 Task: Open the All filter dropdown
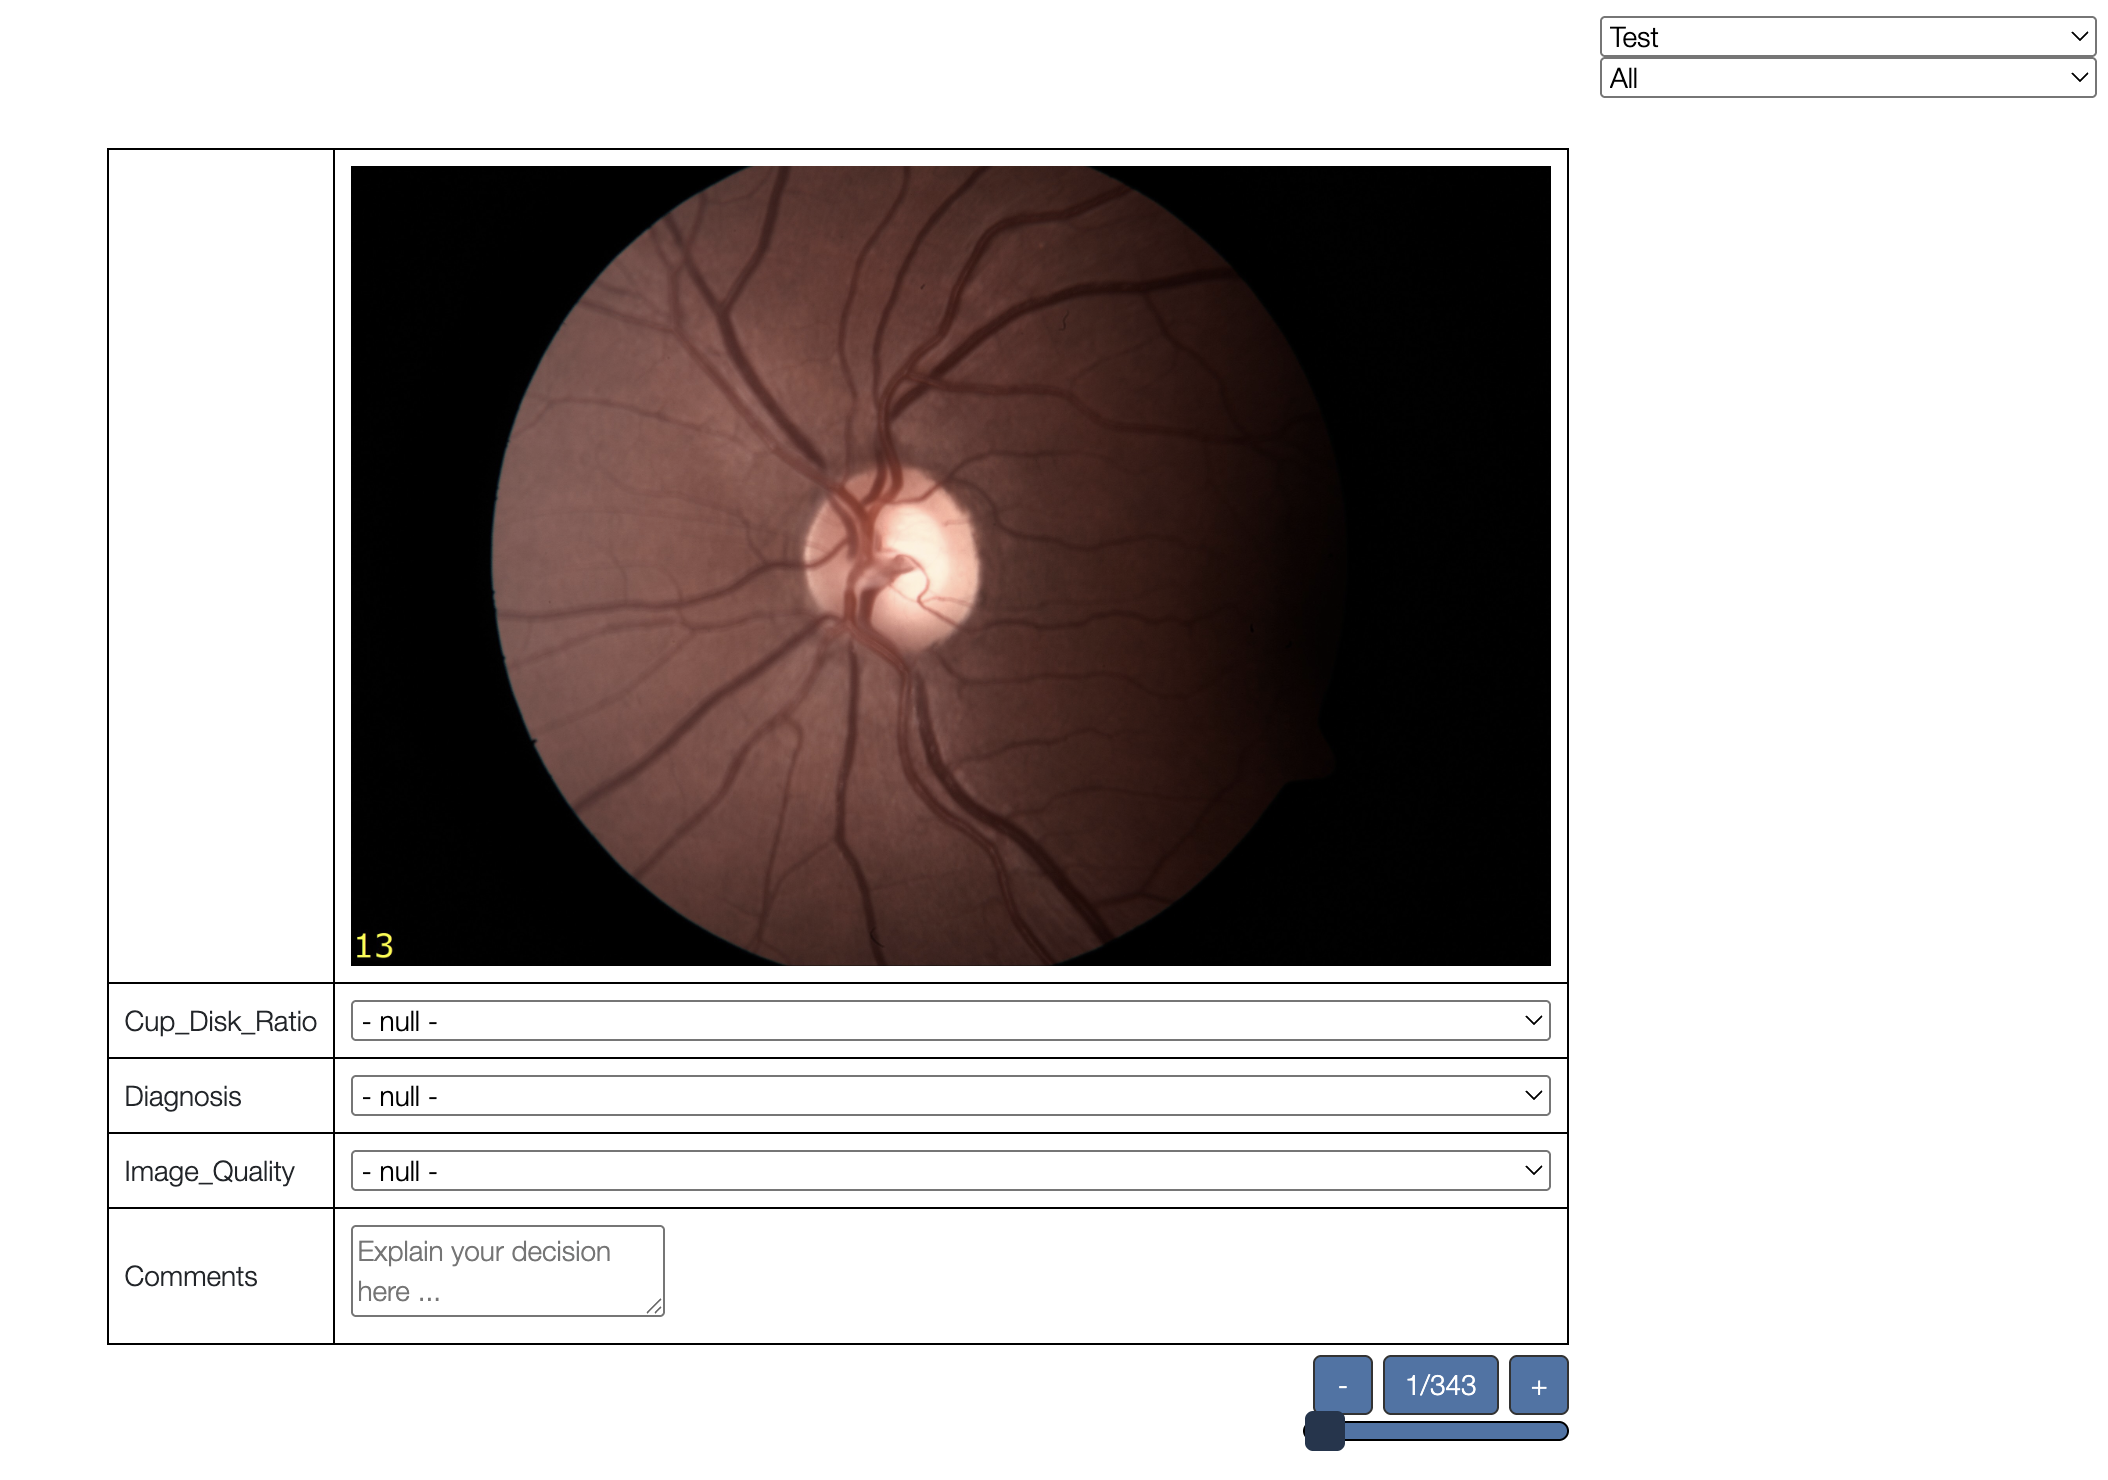1847,78
